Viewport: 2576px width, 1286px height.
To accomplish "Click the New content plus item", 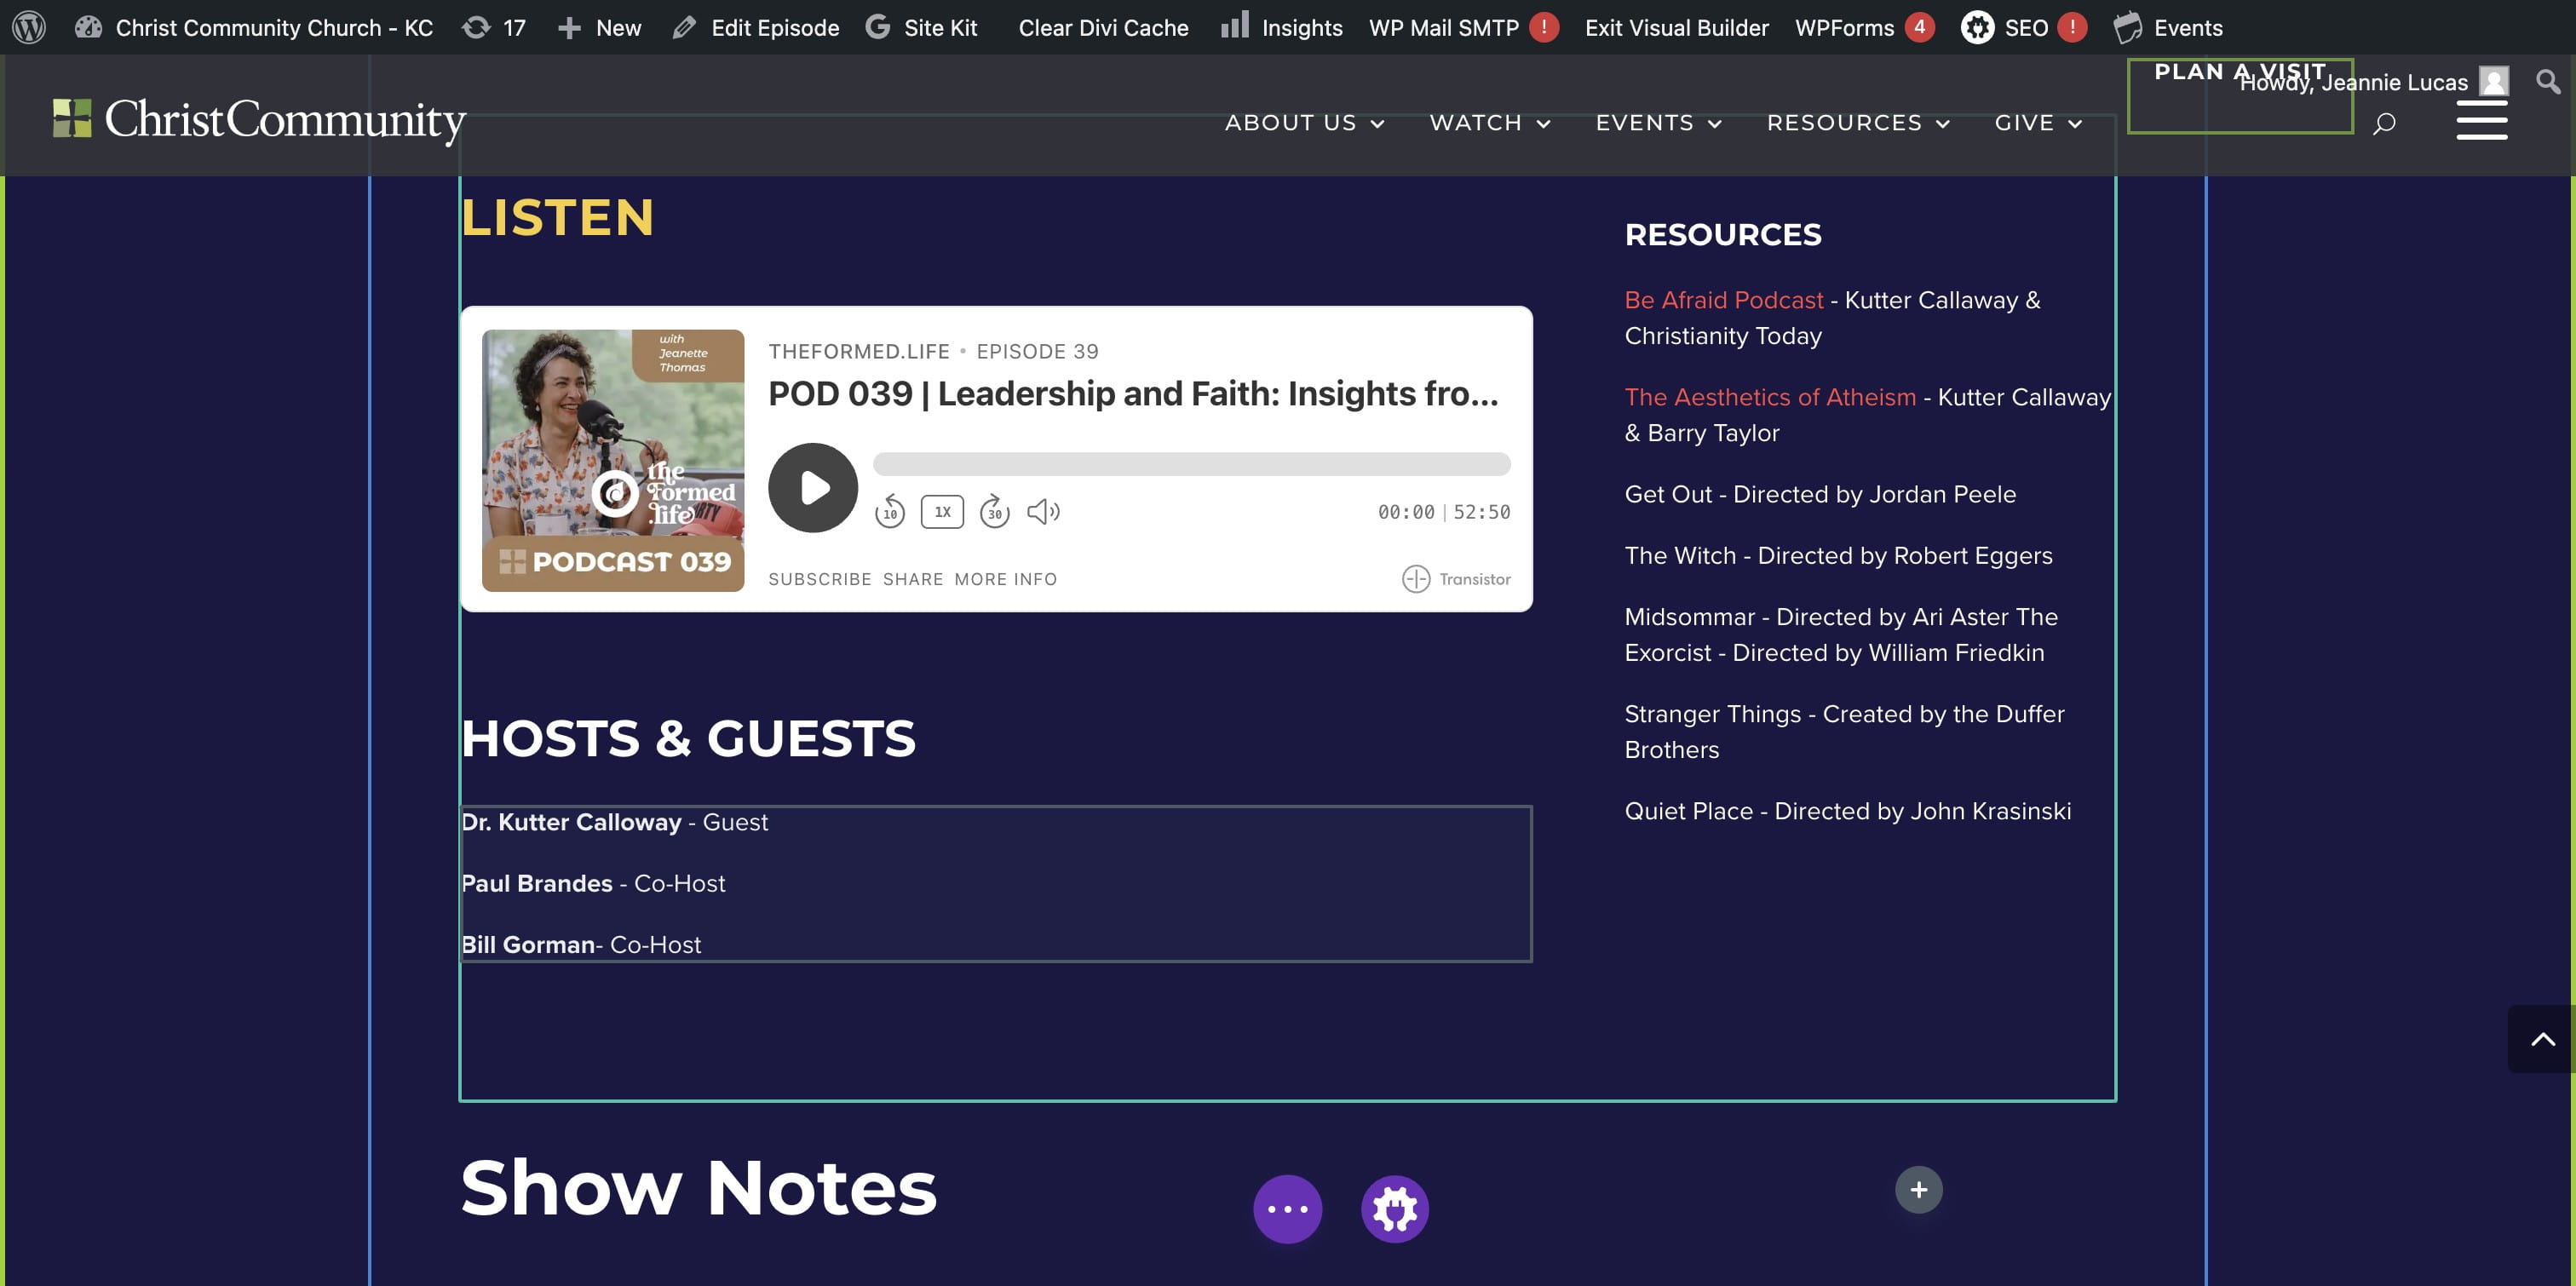I will pyautogui.click(x=599, y=27).
